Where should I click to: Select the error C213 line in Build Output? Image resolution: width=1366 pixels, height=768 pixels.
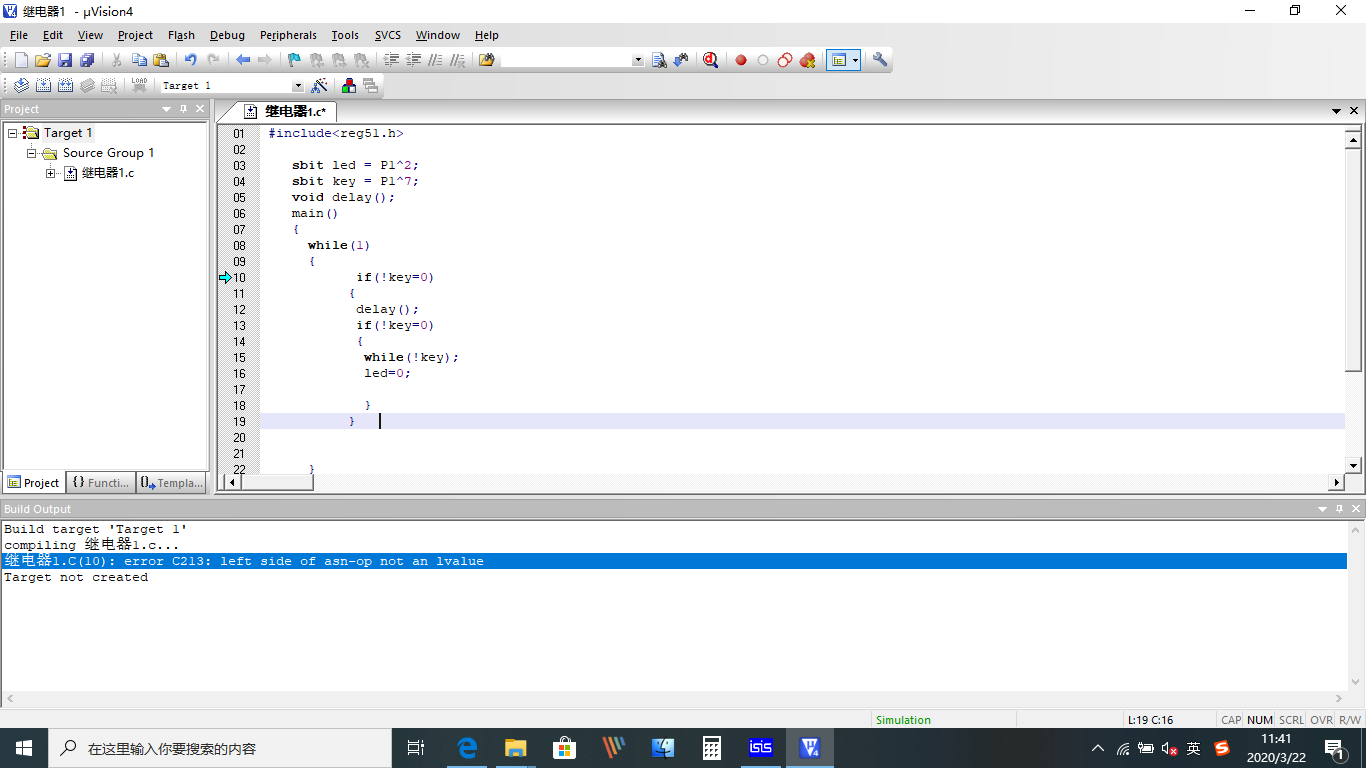pos(673,561)
